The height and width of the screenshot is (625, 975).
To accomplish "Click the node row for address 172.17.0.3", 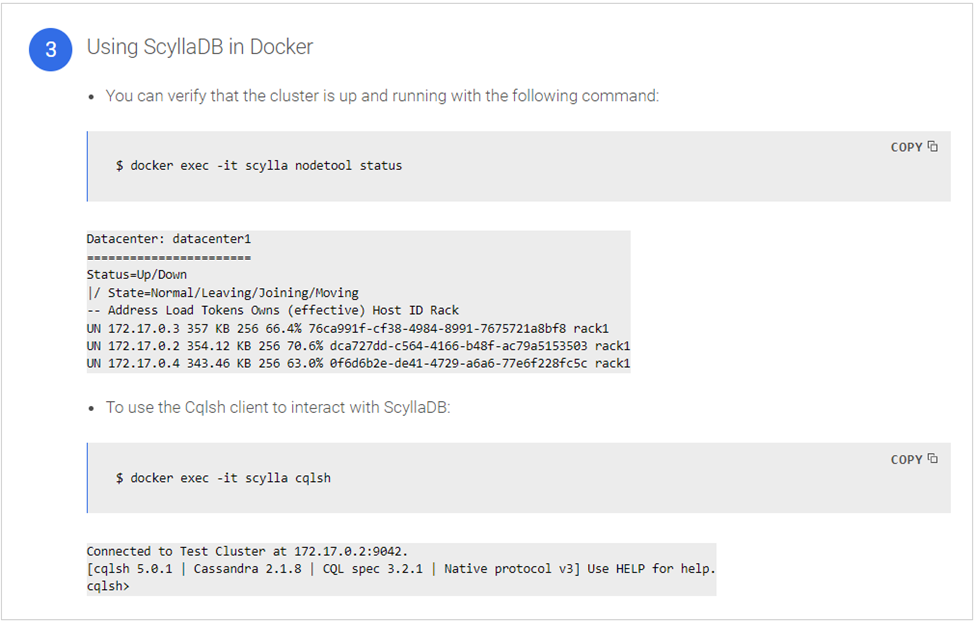I will [347, 328].
